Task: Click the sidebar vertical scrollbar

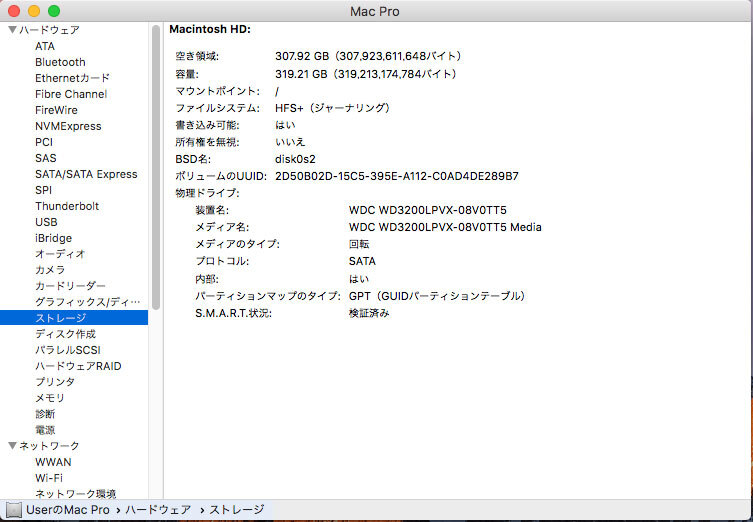Action: pos(155,150)
